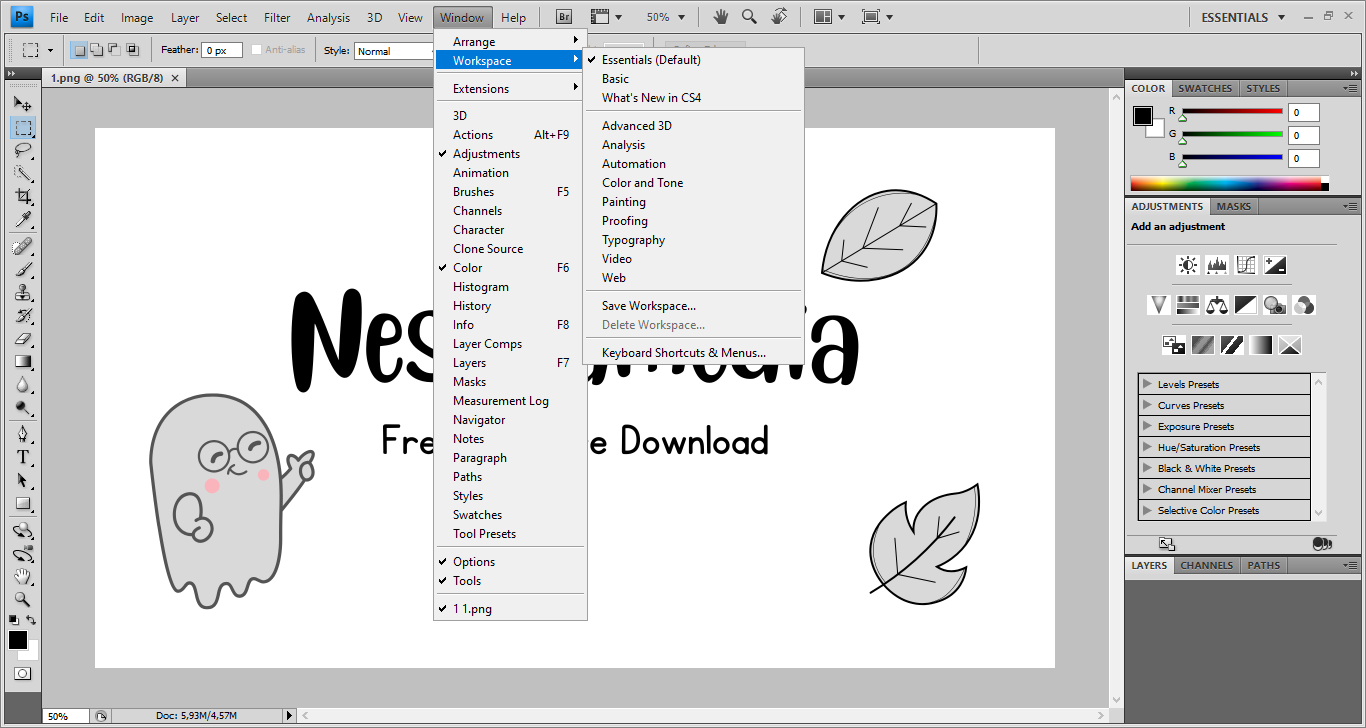Select the Horizontal Type tool
This screenshot has height=728, width=1366.
22,457
